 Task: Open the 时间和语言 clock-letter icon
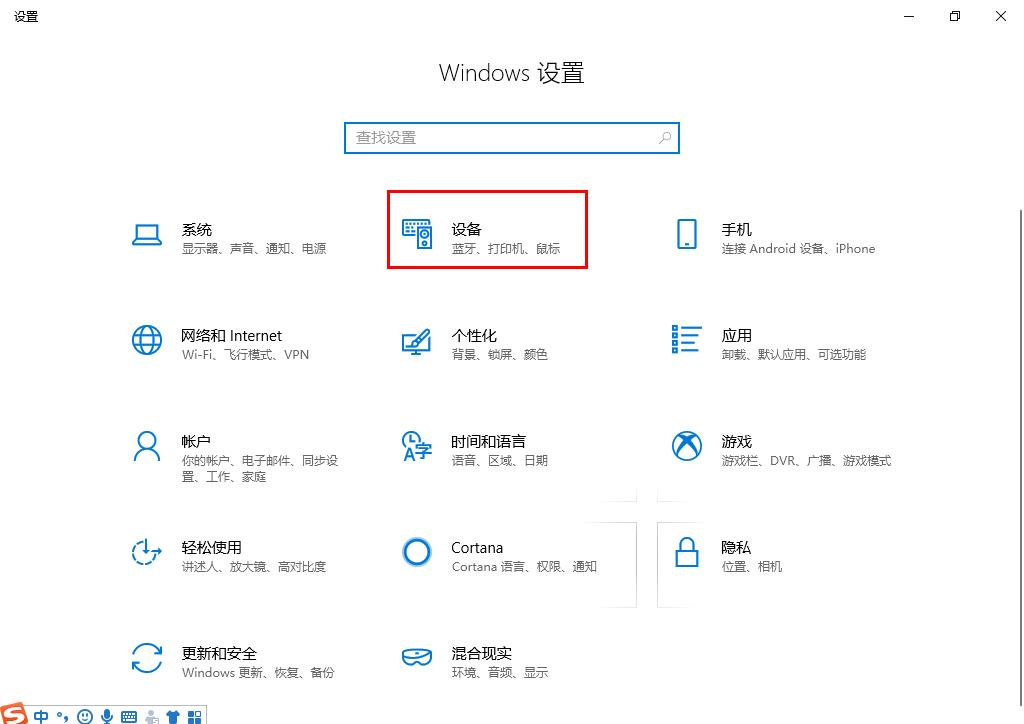(x=417, y=446)
